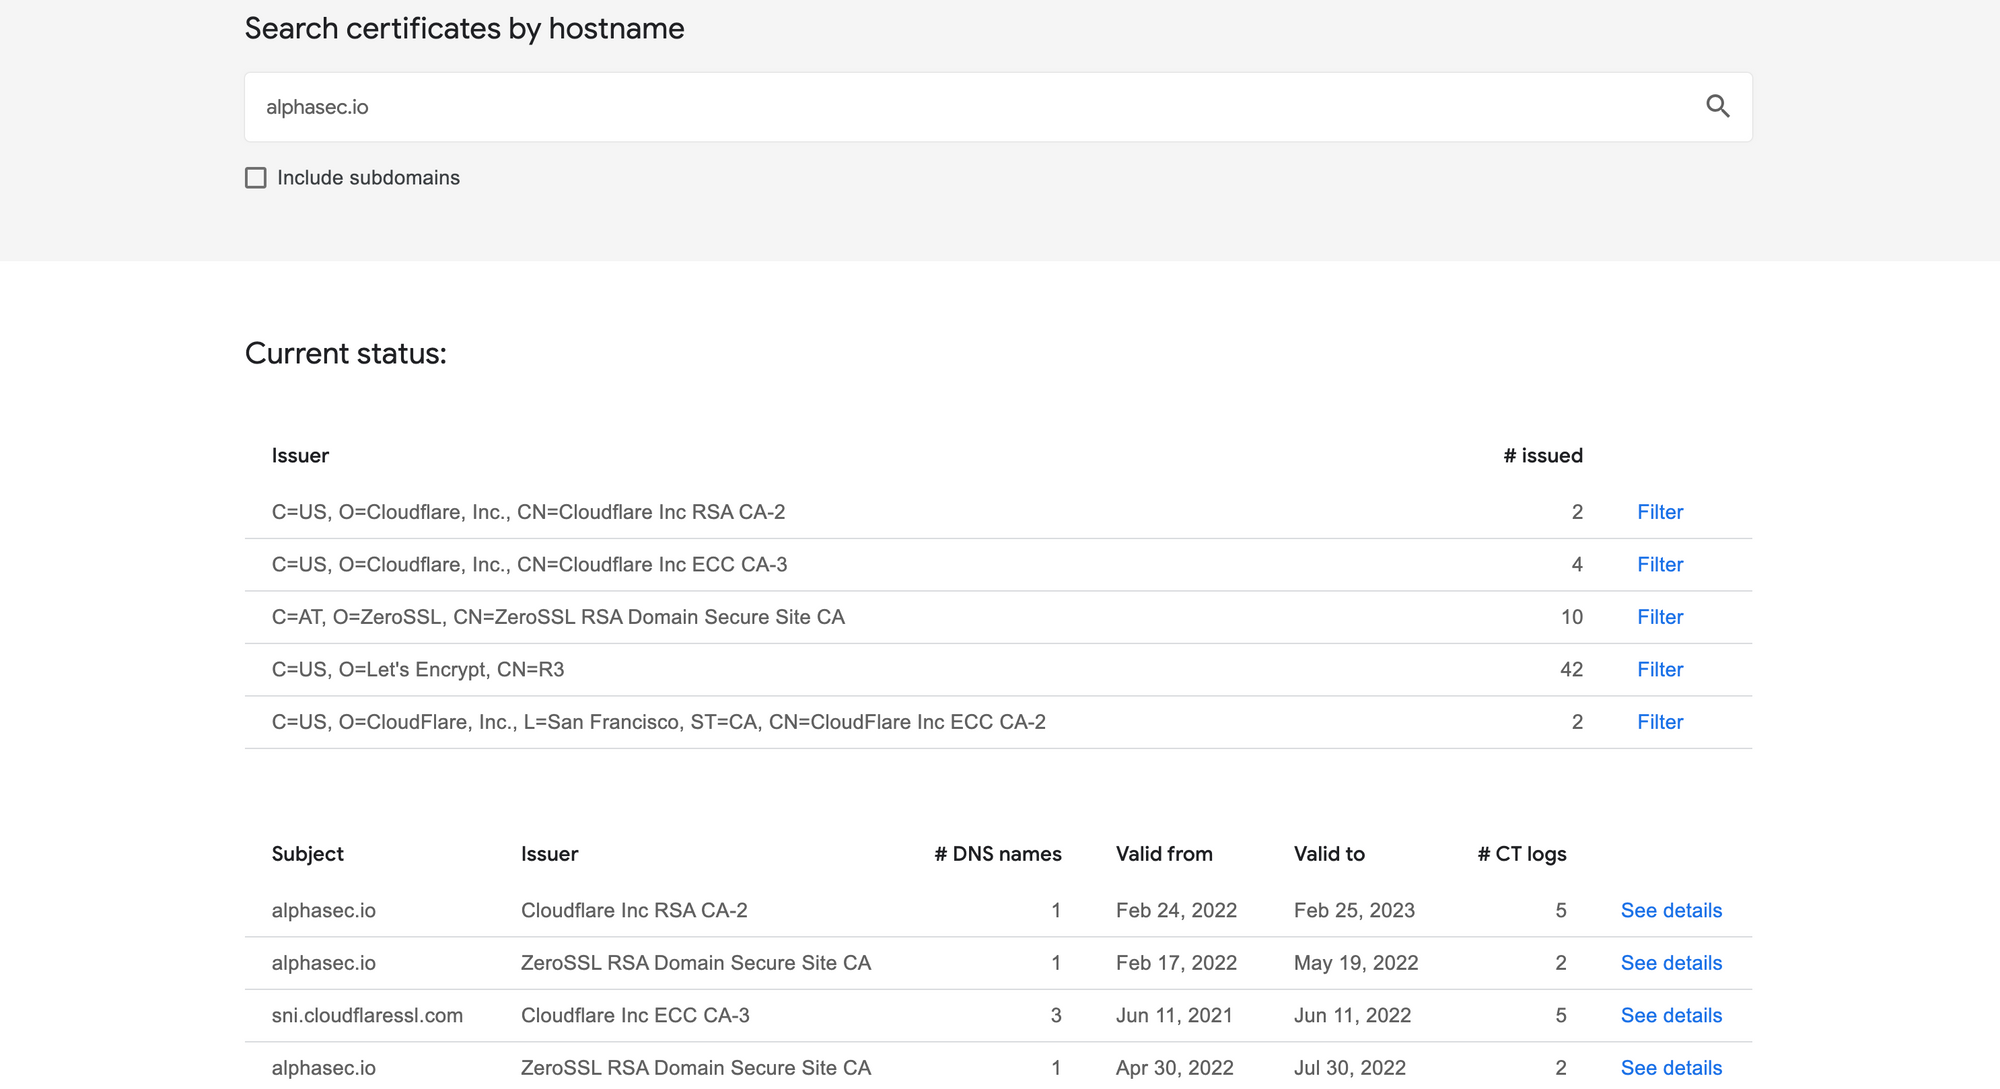See details for certificate valid from Feb 17, 2022
Viewport: 2000px width, 1089px height.
coord(1671,963)
